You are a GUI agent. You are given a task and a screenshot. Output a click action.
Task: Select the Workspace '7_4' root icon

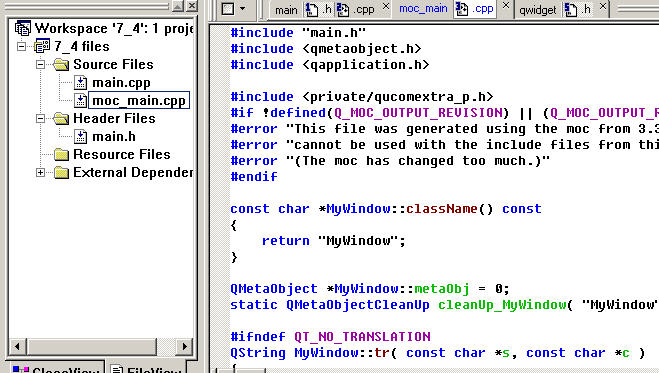[x=23, y=28]
